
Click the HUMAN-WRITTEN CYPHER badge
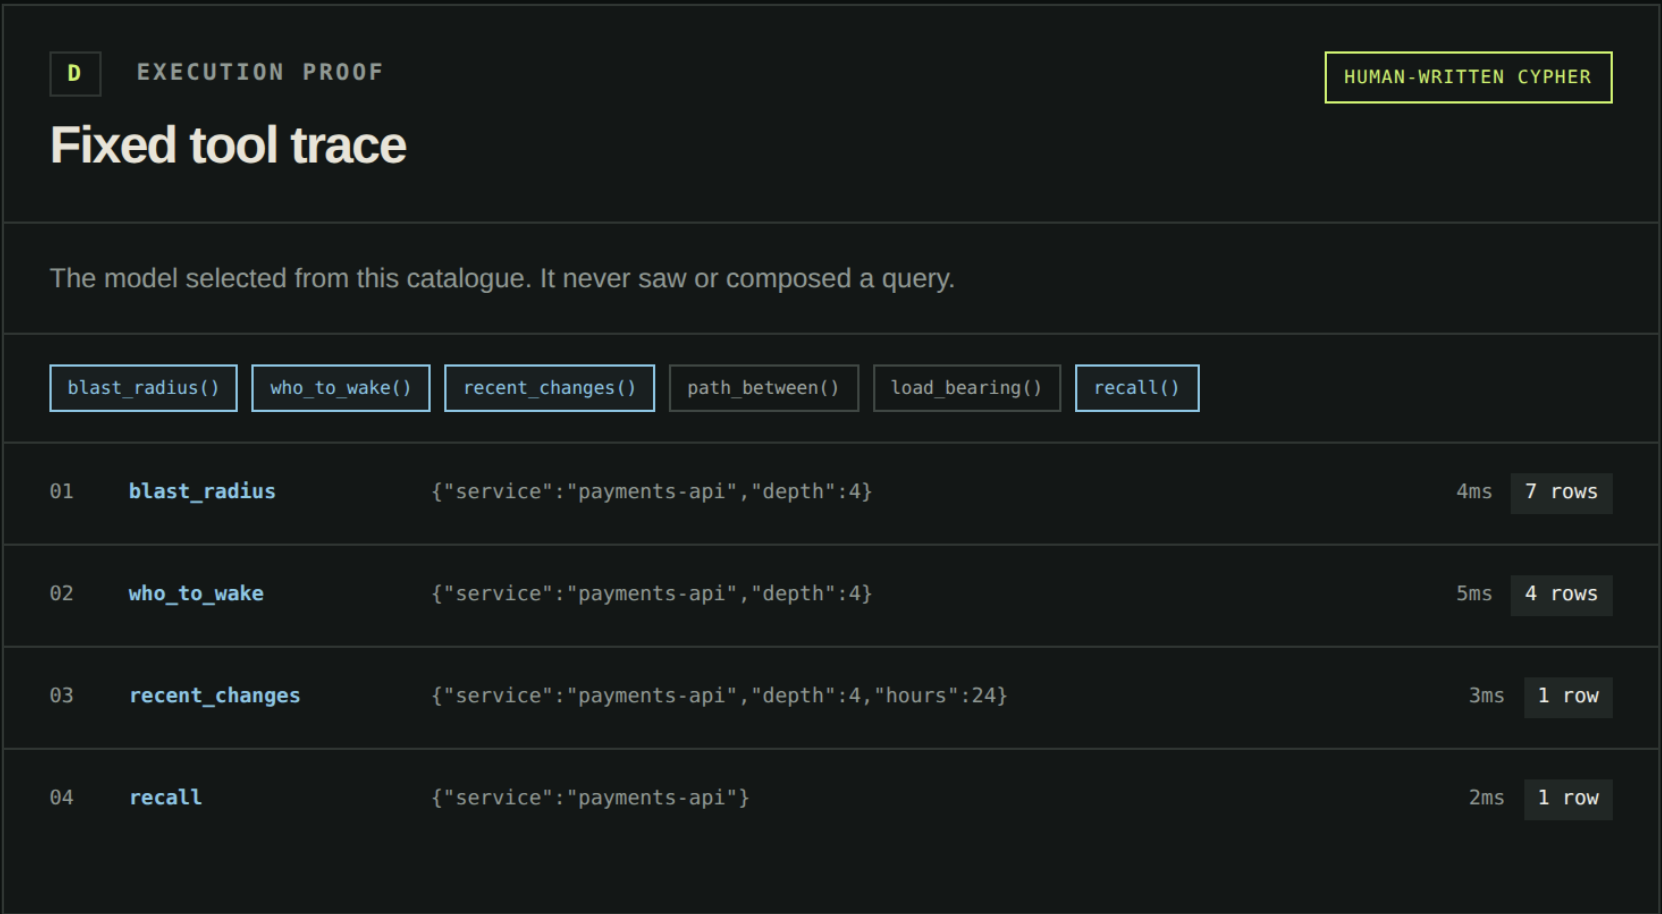click(x=1468, y=77)
